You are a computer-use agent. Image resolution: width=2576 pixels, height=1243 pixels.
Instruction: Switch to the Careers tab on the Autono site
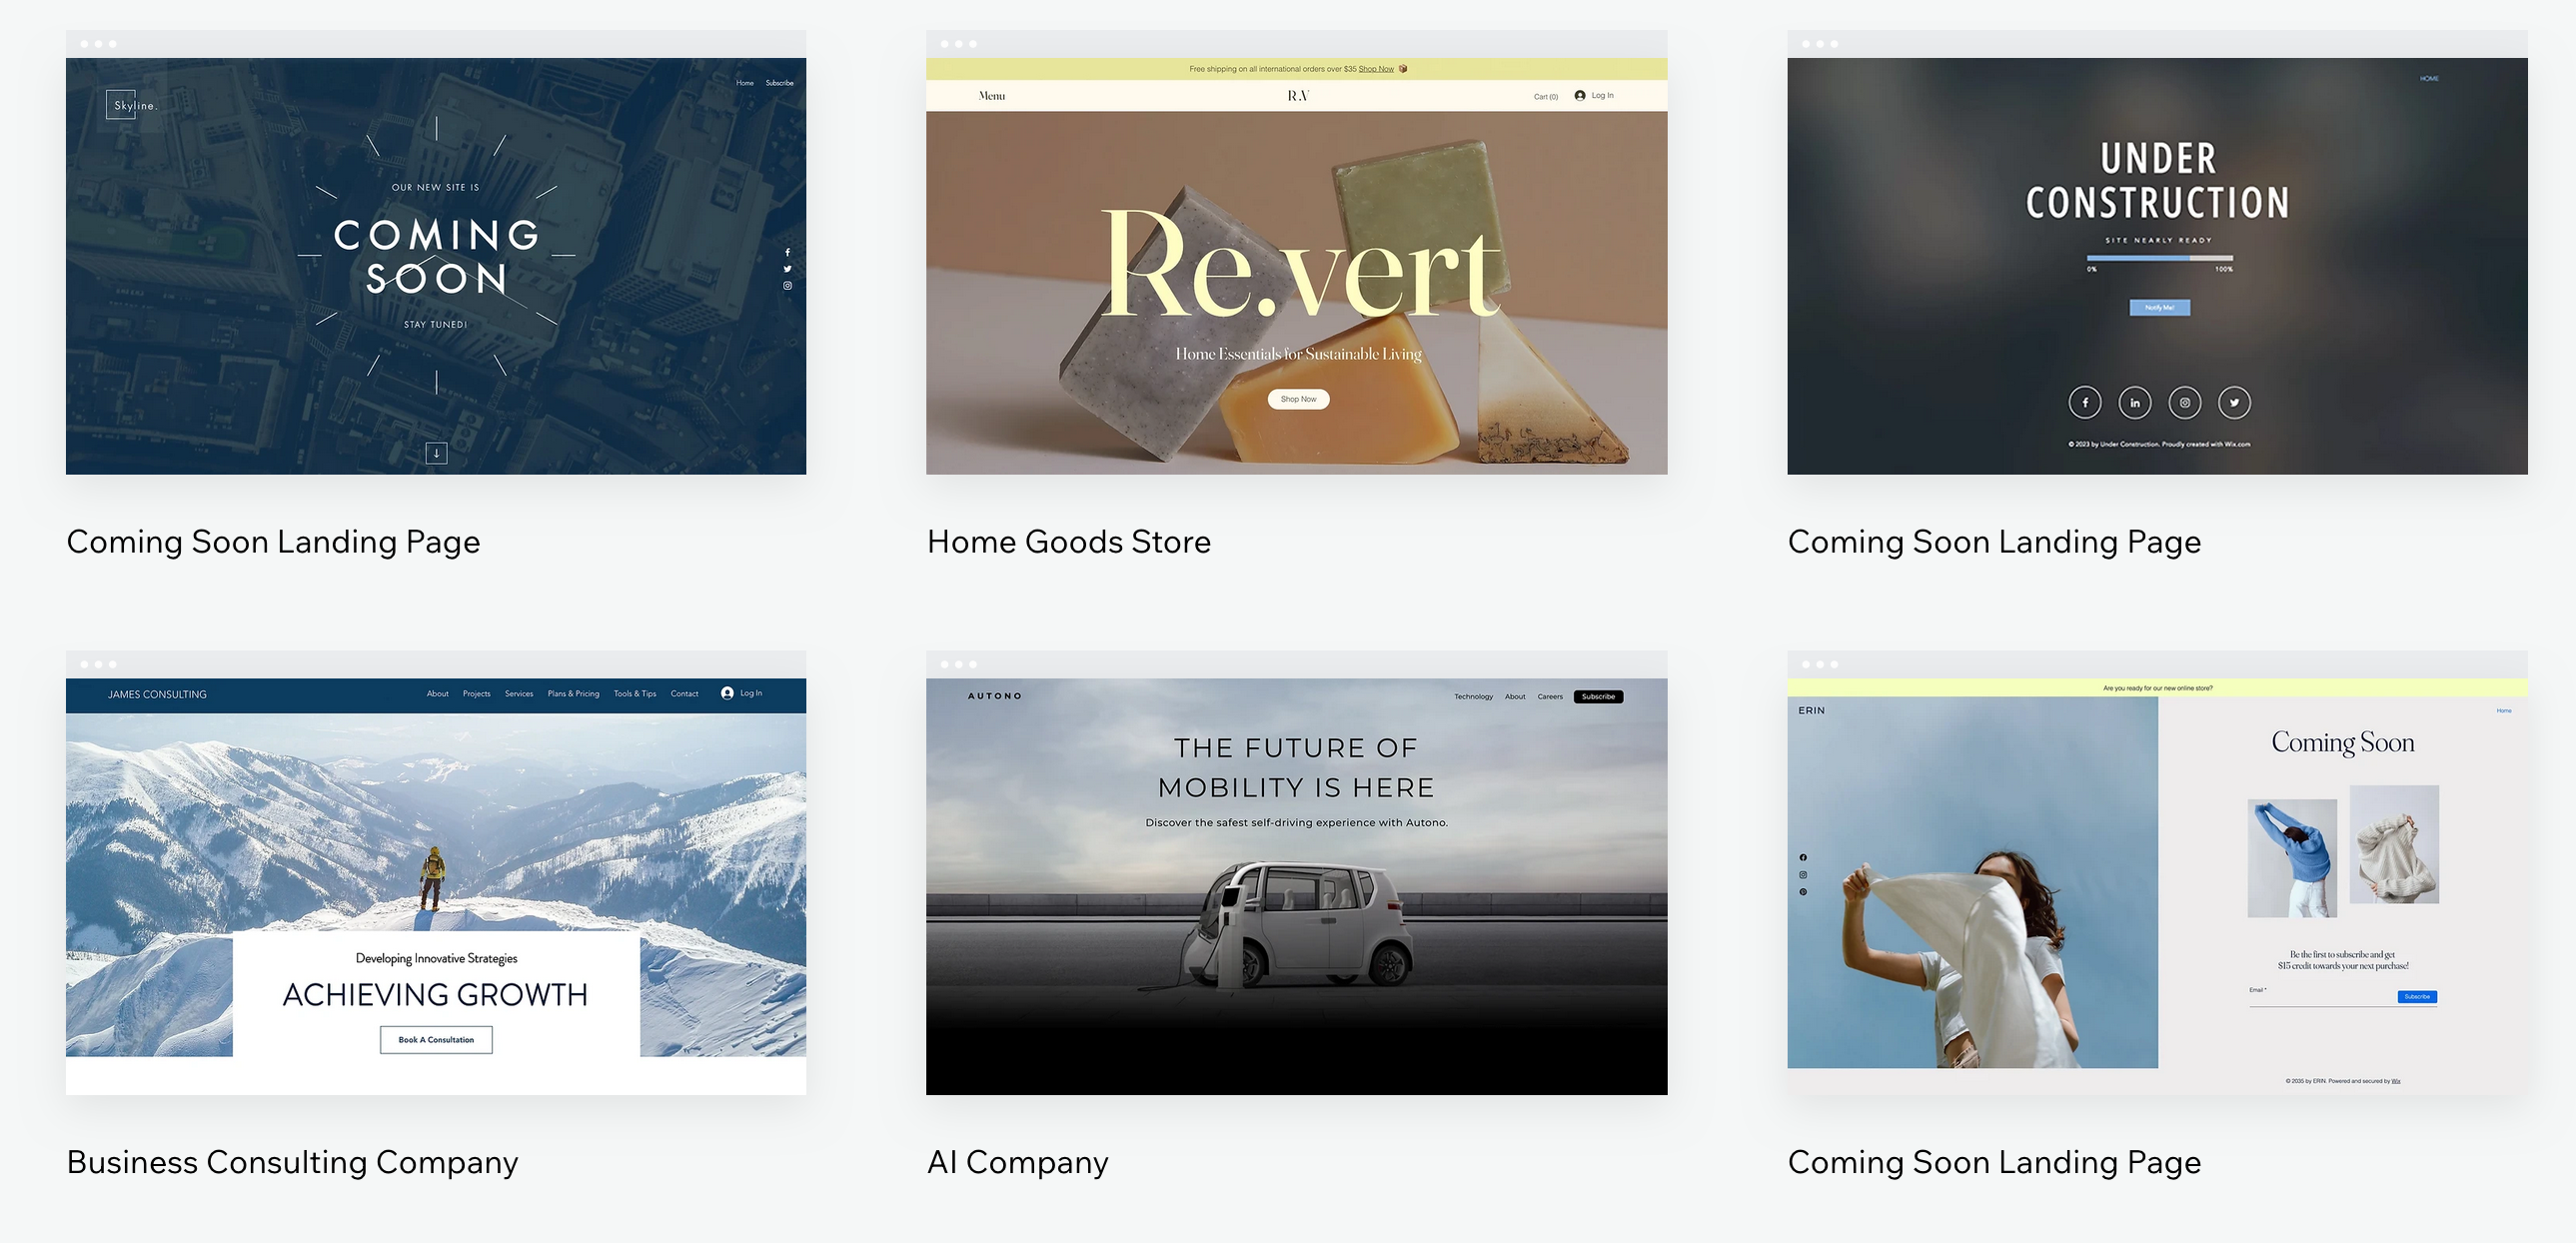click(1549, 697)
